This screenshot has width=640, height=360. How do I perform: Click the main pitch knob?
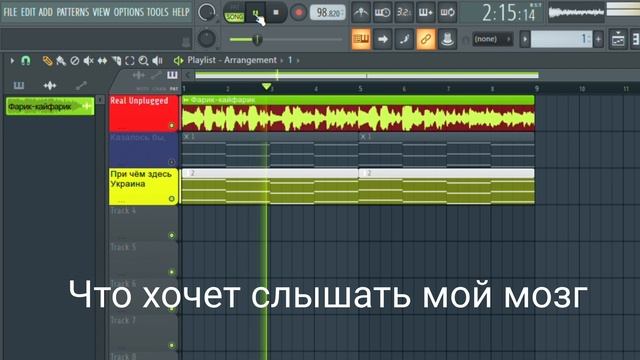point(207,39)
